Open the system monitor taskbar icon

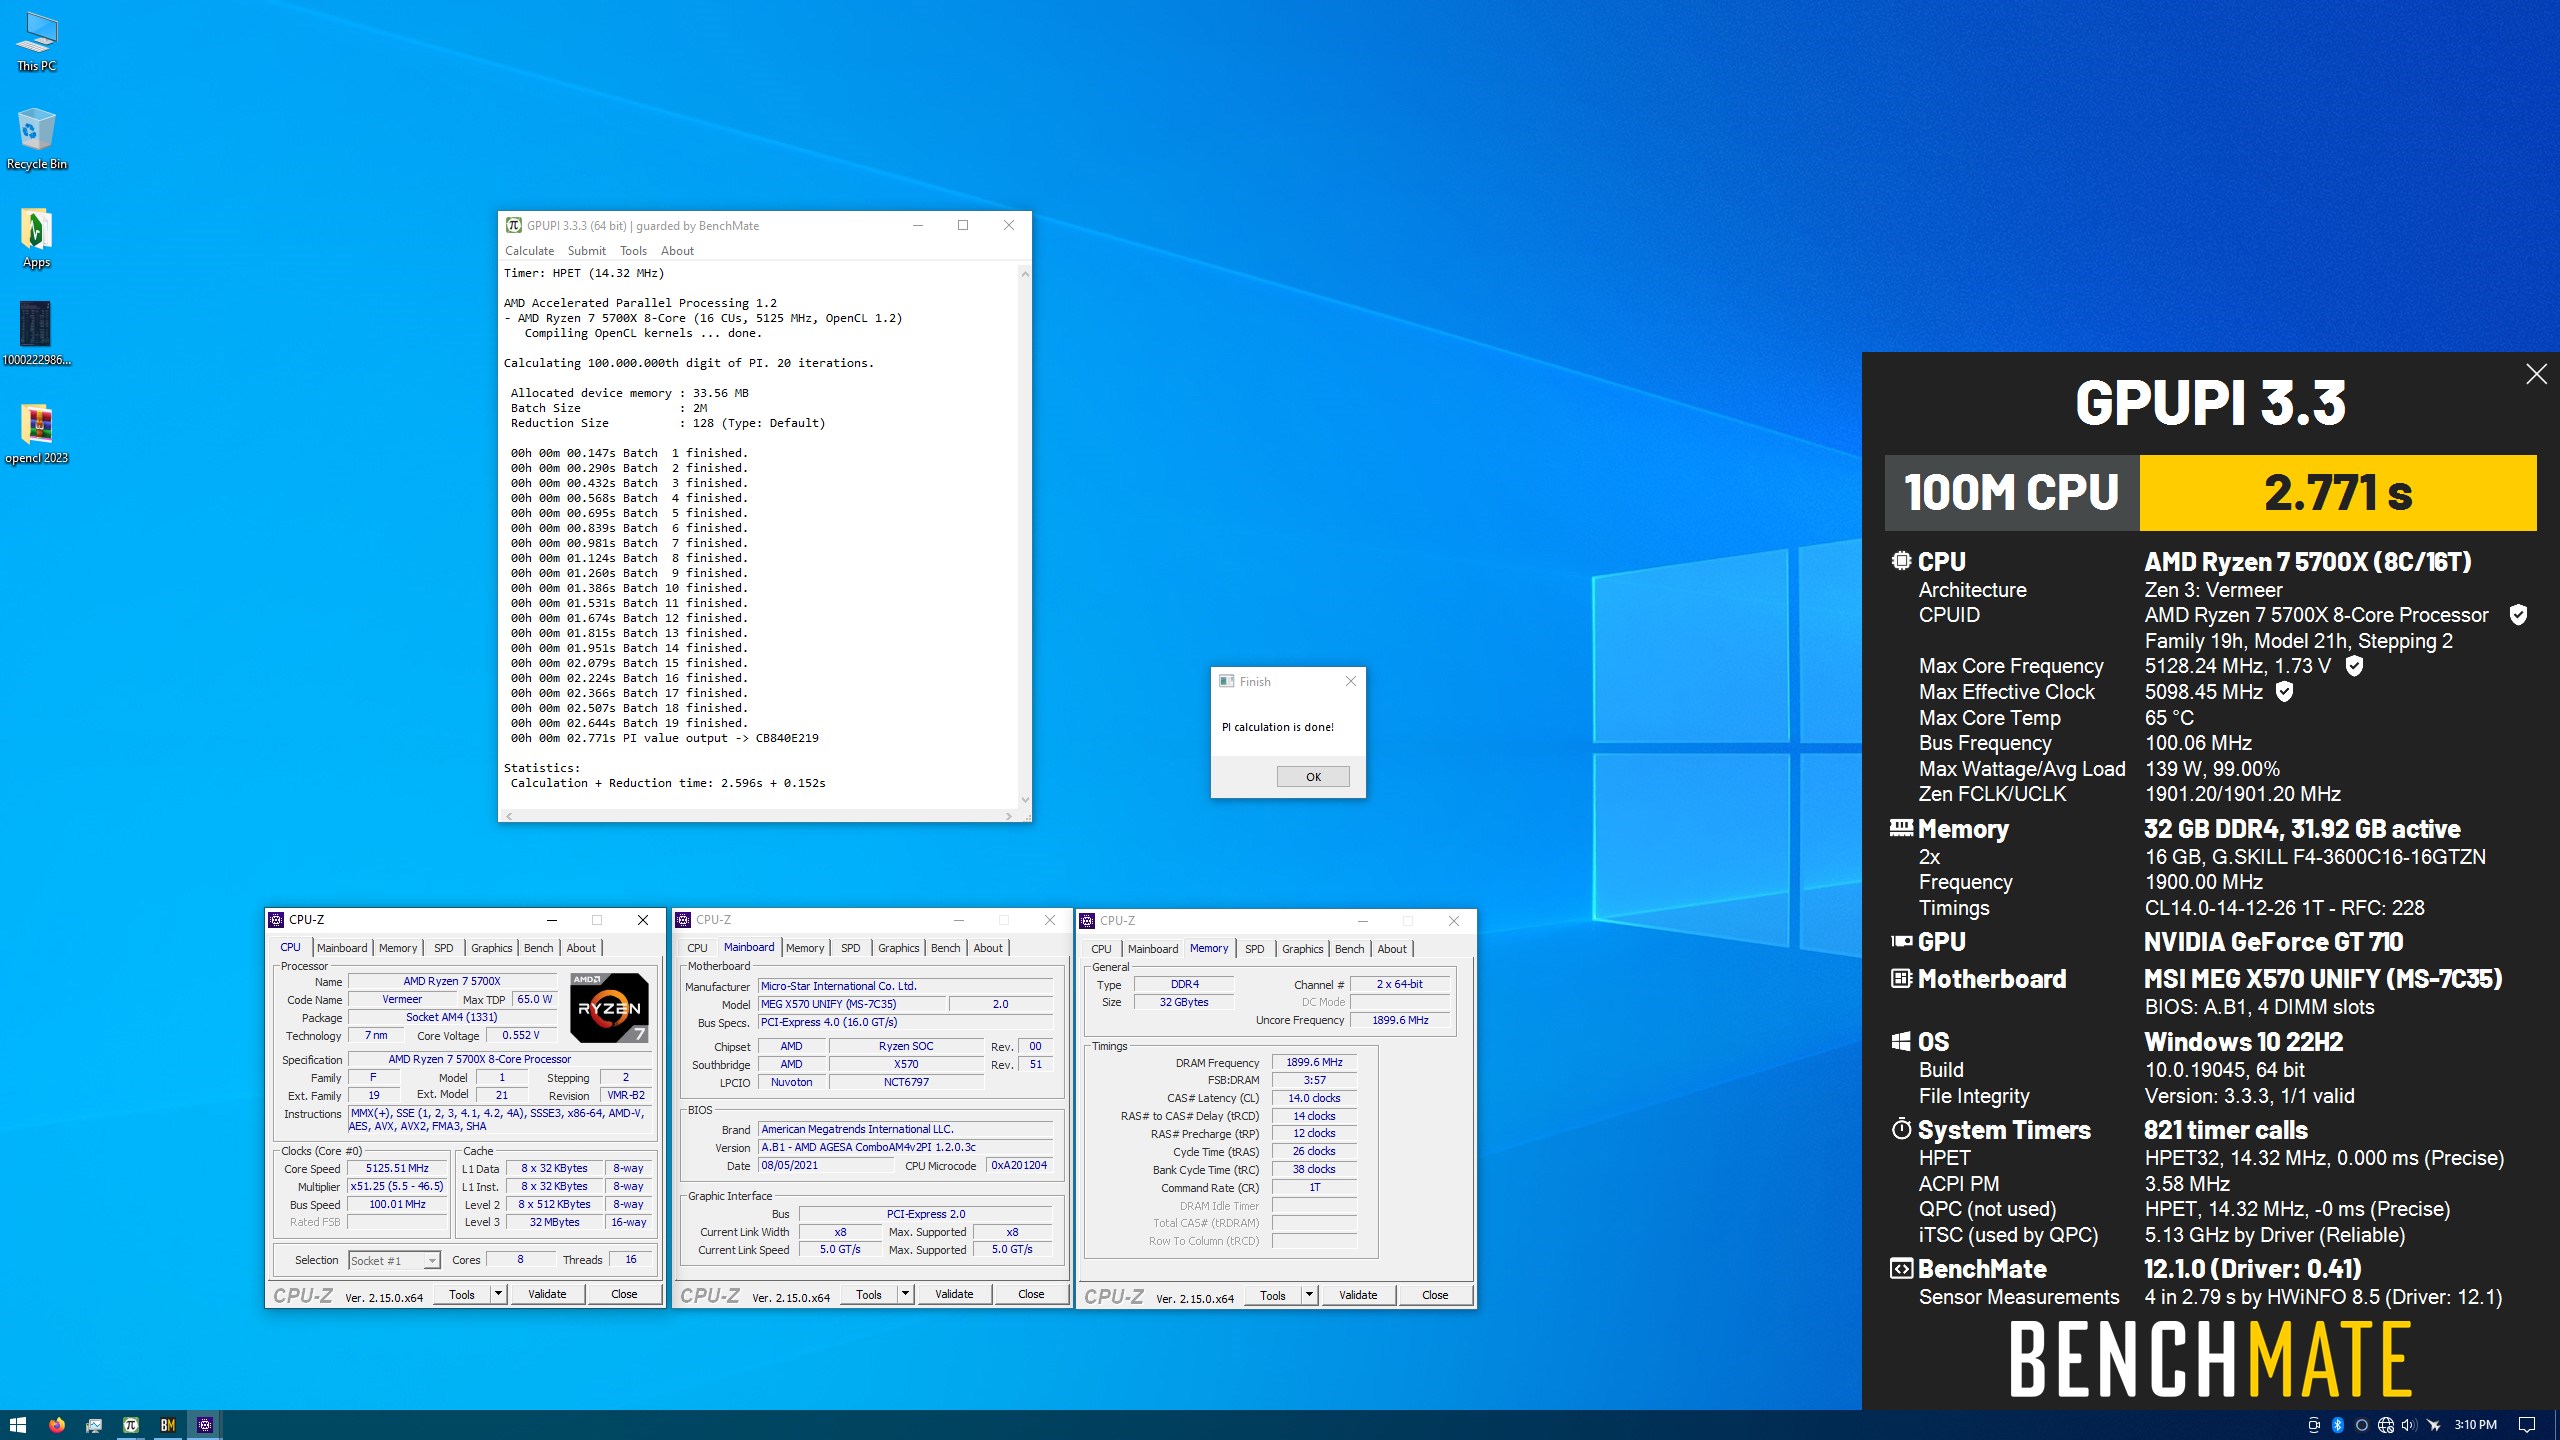tap(93, 1425)
